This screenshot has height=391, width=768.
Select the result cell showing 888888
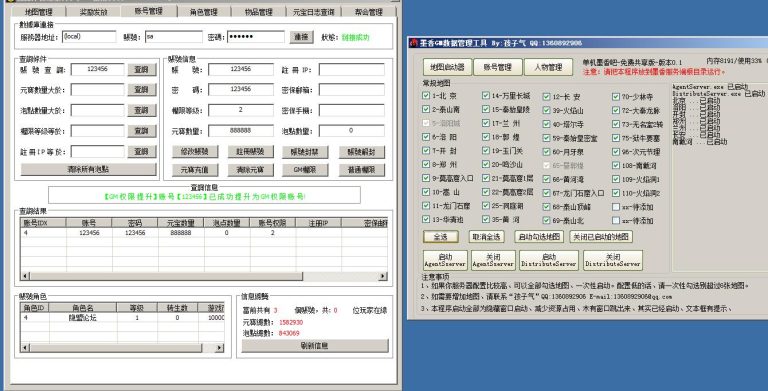[181, 233]
